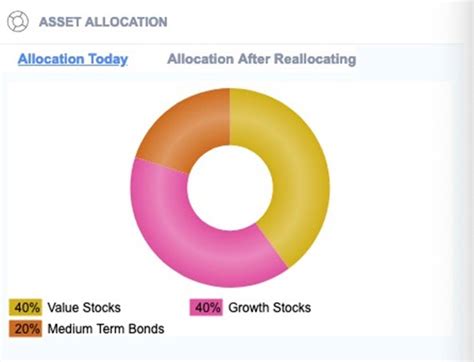Image resolution: width=474 pixels, height=362 pixels.
Task: Click the Growth Stocks legend label
Action: coord(269,307)
